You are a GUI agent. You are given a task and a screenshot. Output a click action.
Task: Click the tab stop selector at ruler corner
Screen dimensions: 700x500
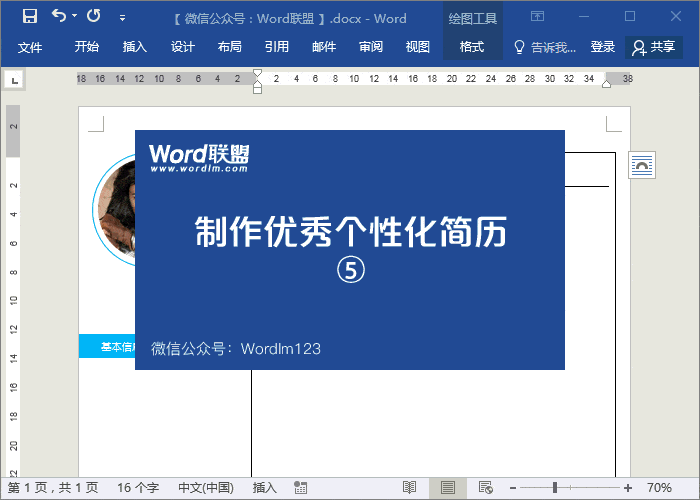[x=14, y=80]
